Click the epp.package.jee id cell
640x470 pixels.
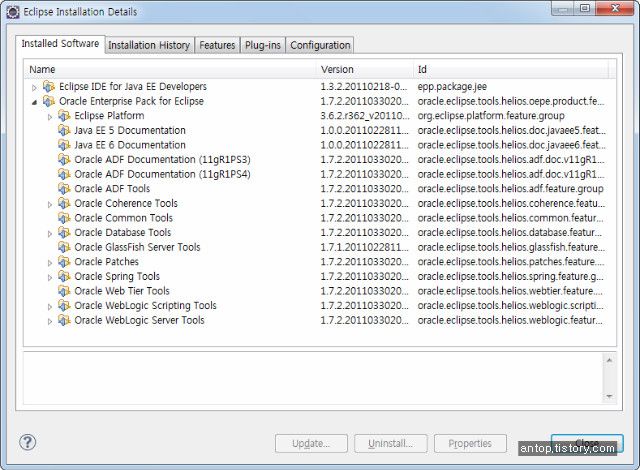(x=452, y=86)
